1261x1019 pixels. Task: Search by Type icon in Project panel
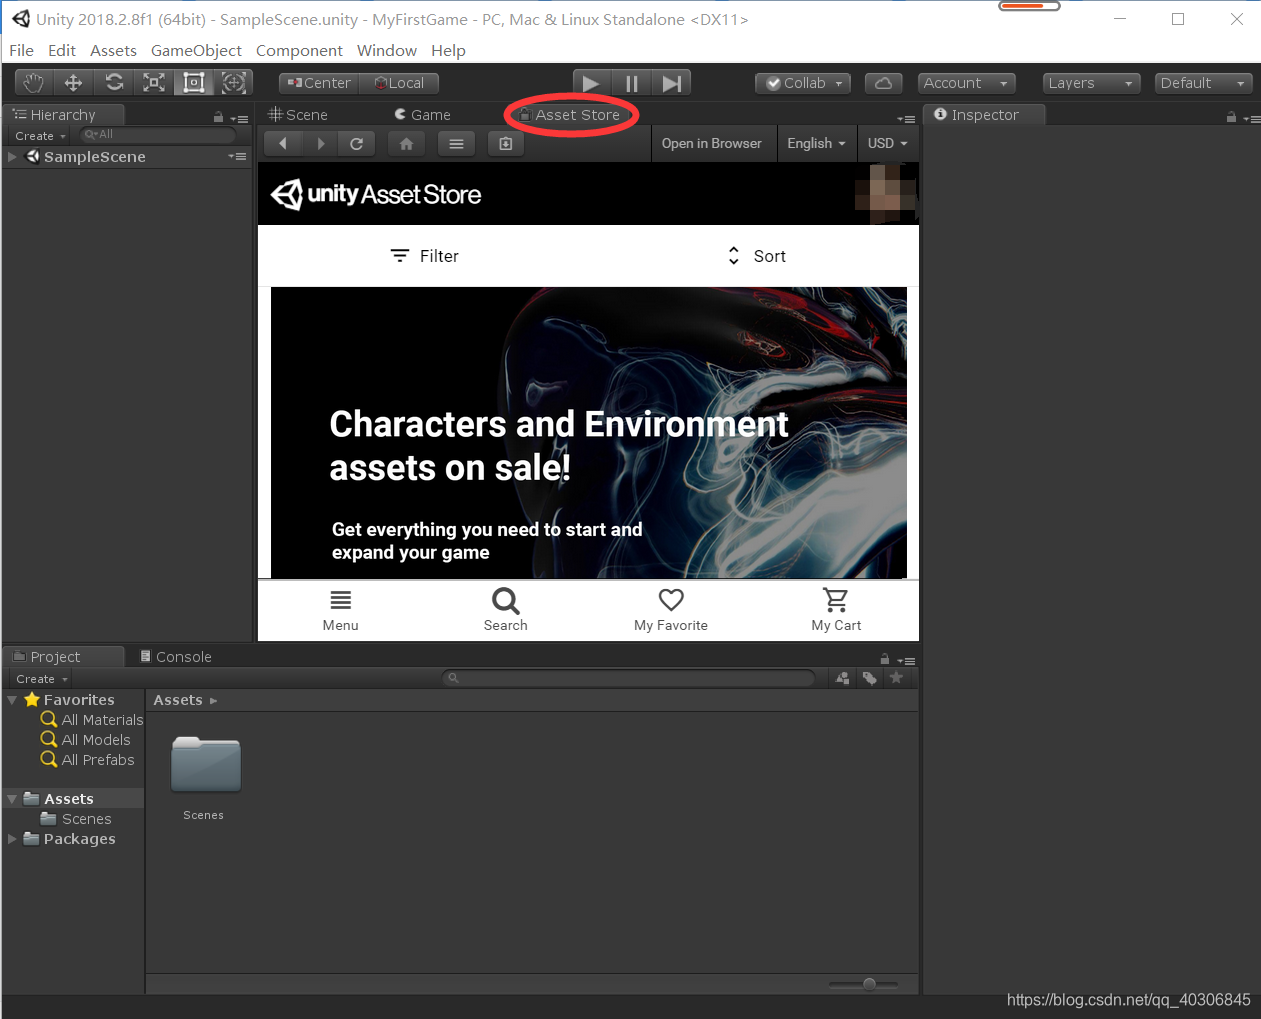843,678
